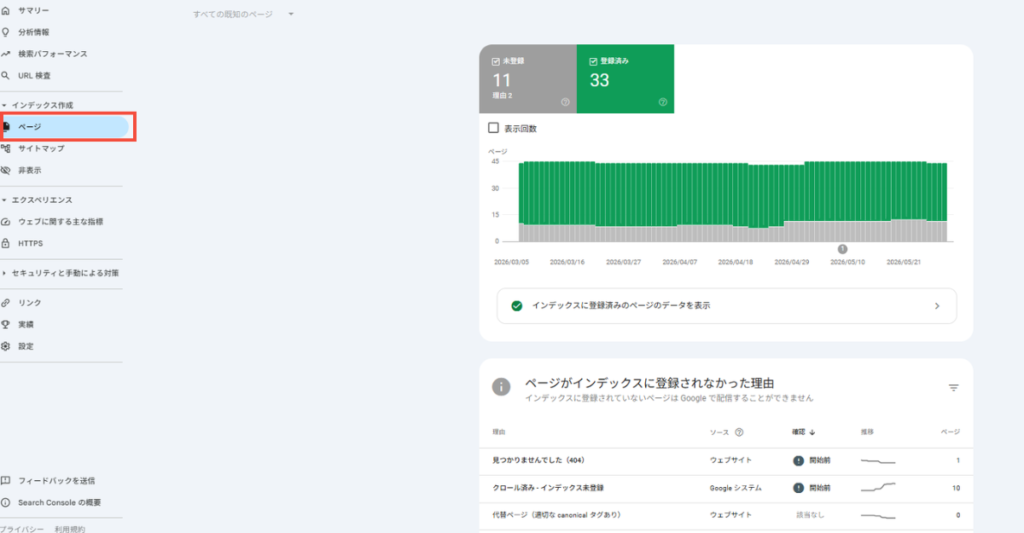Click help icon next to ソース header

(x=739, y=432)
